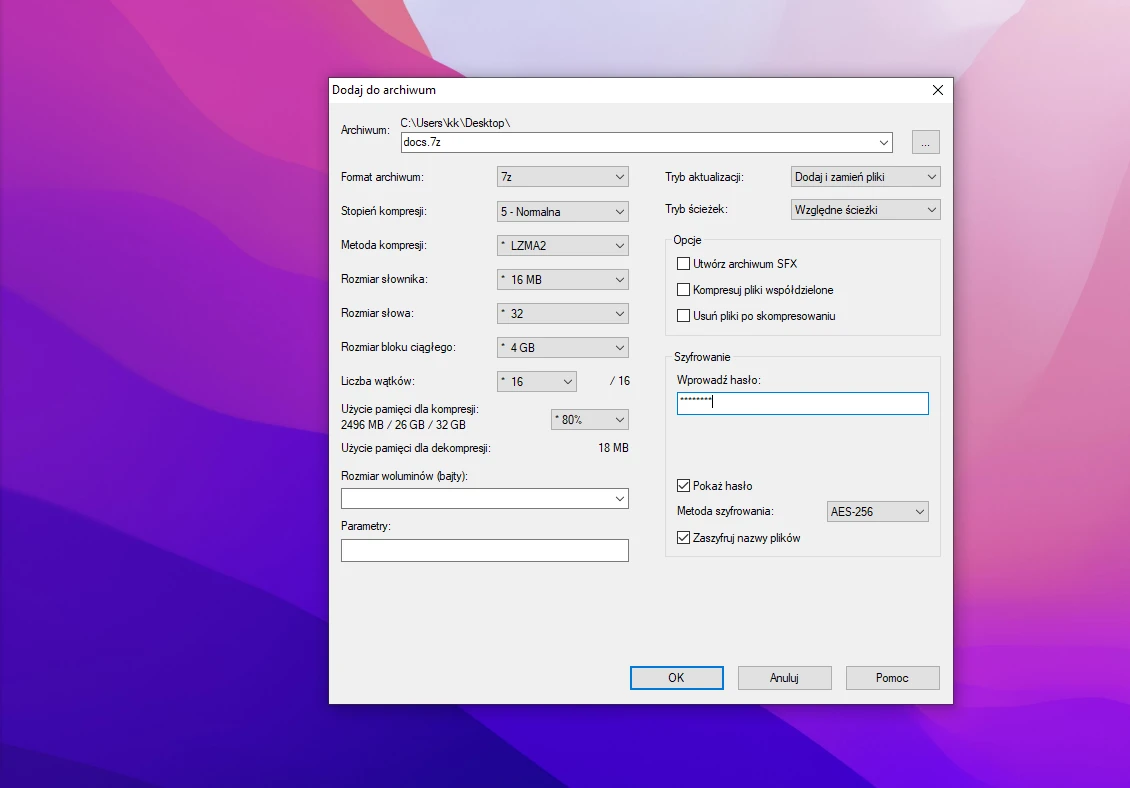Open Tryb aktualizacji dropdown
1130x788 pixels.
(x=865, y=177)
